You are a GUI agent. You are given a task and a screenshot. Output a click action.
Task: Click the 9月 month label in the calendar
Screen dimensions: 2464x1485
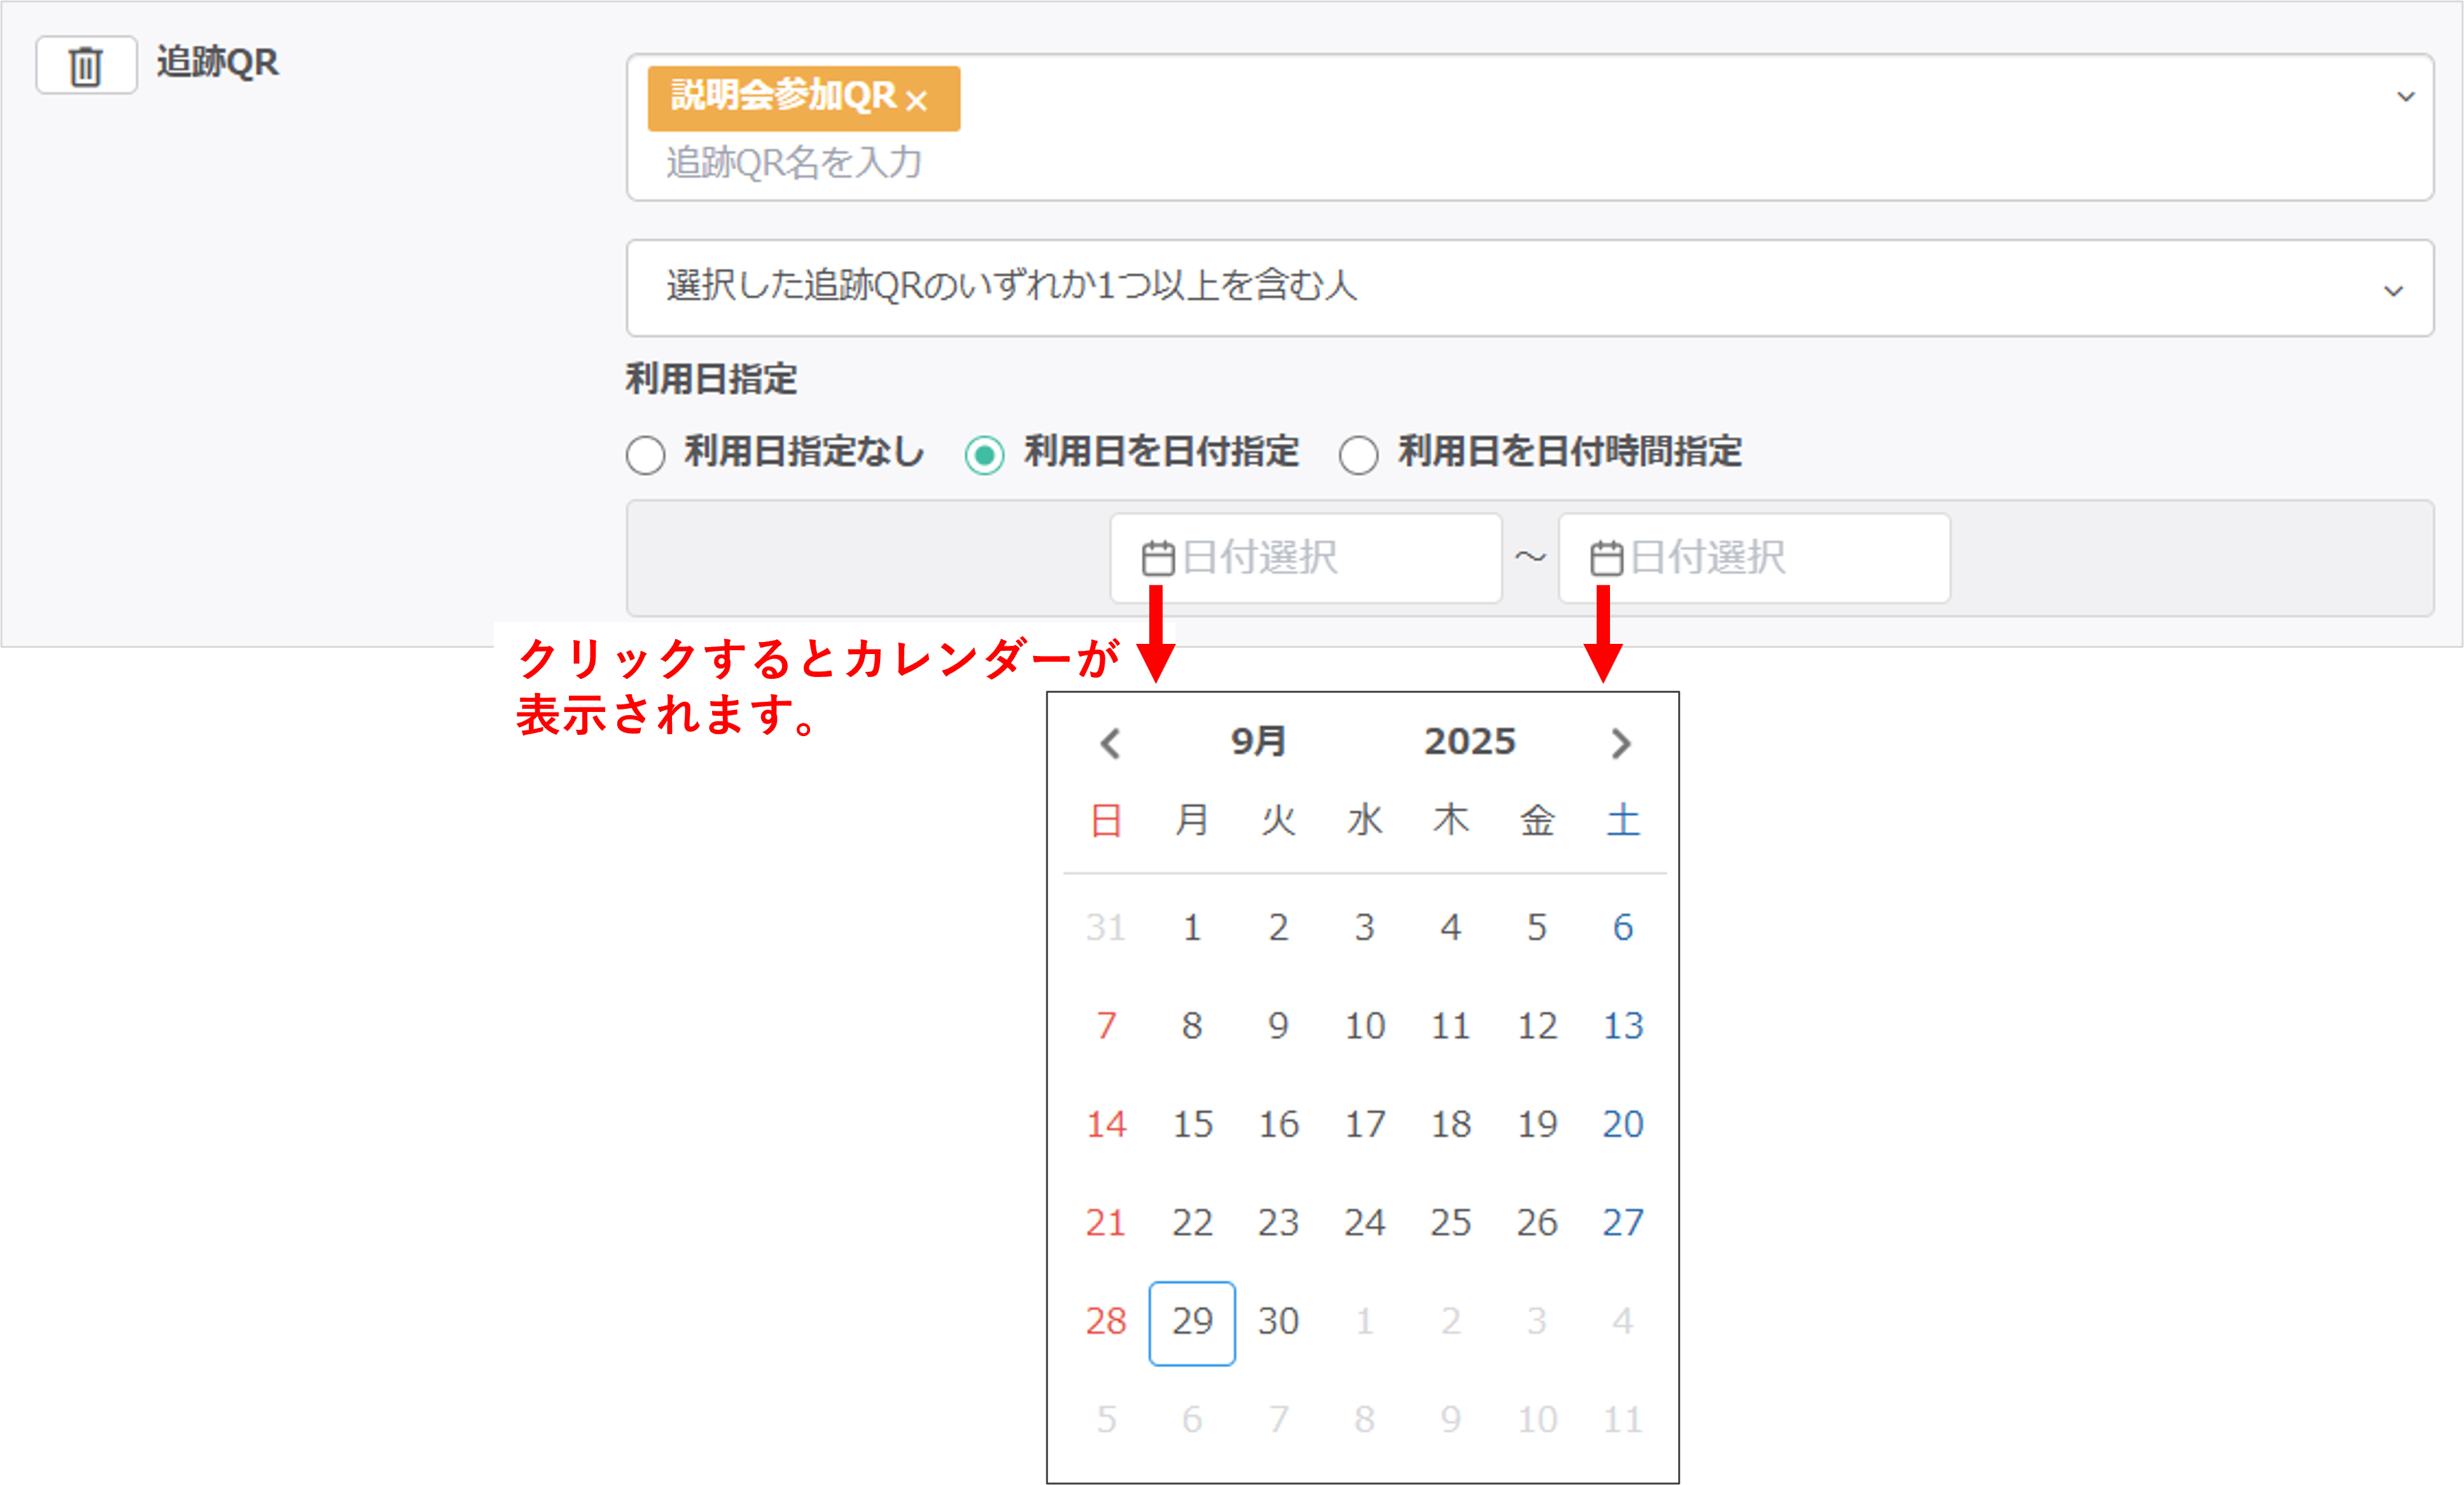pos(1258,742)
